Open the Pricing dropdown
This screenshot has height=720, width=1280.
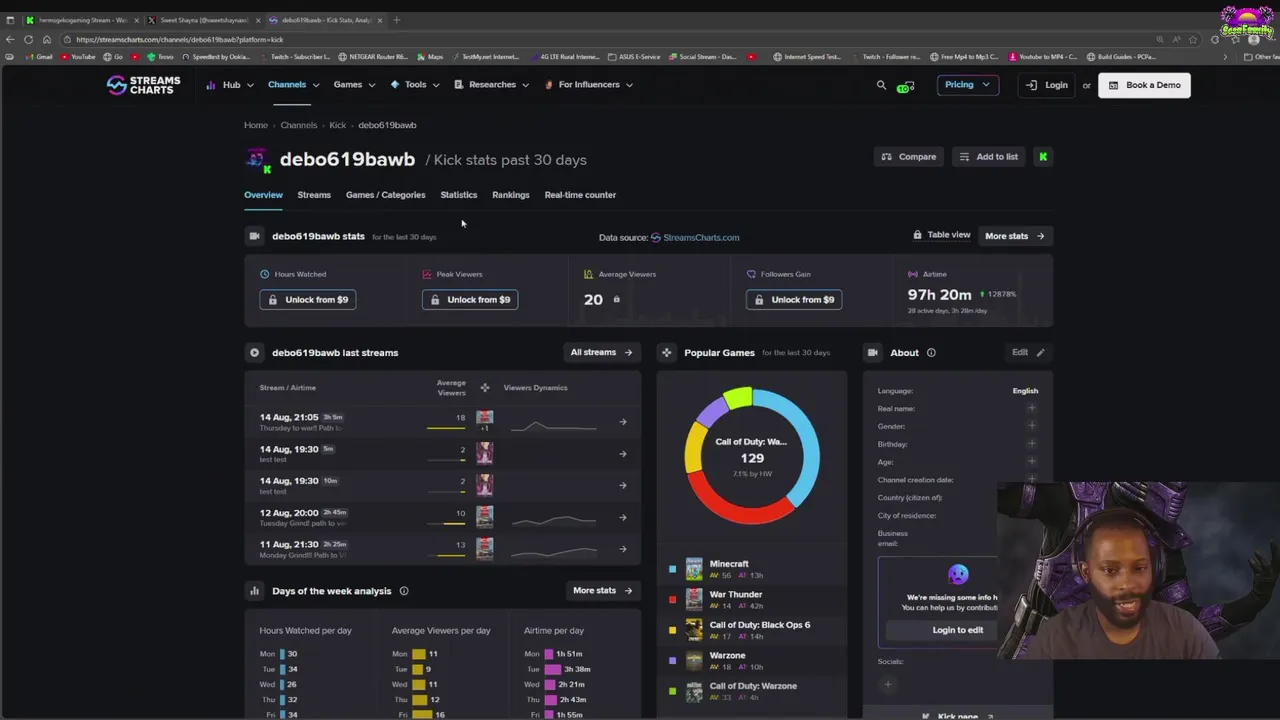pos(967,85)
